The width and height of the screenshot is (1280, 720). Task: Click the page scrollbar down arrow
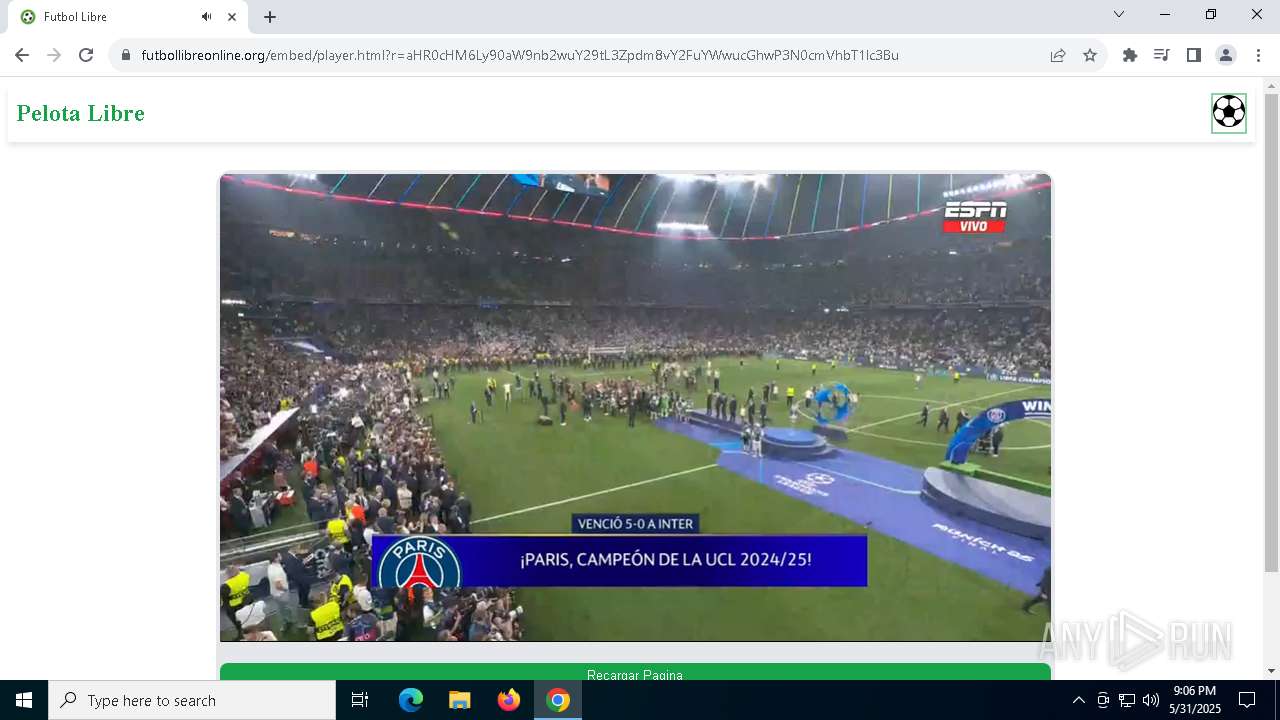coord(1271,671)
